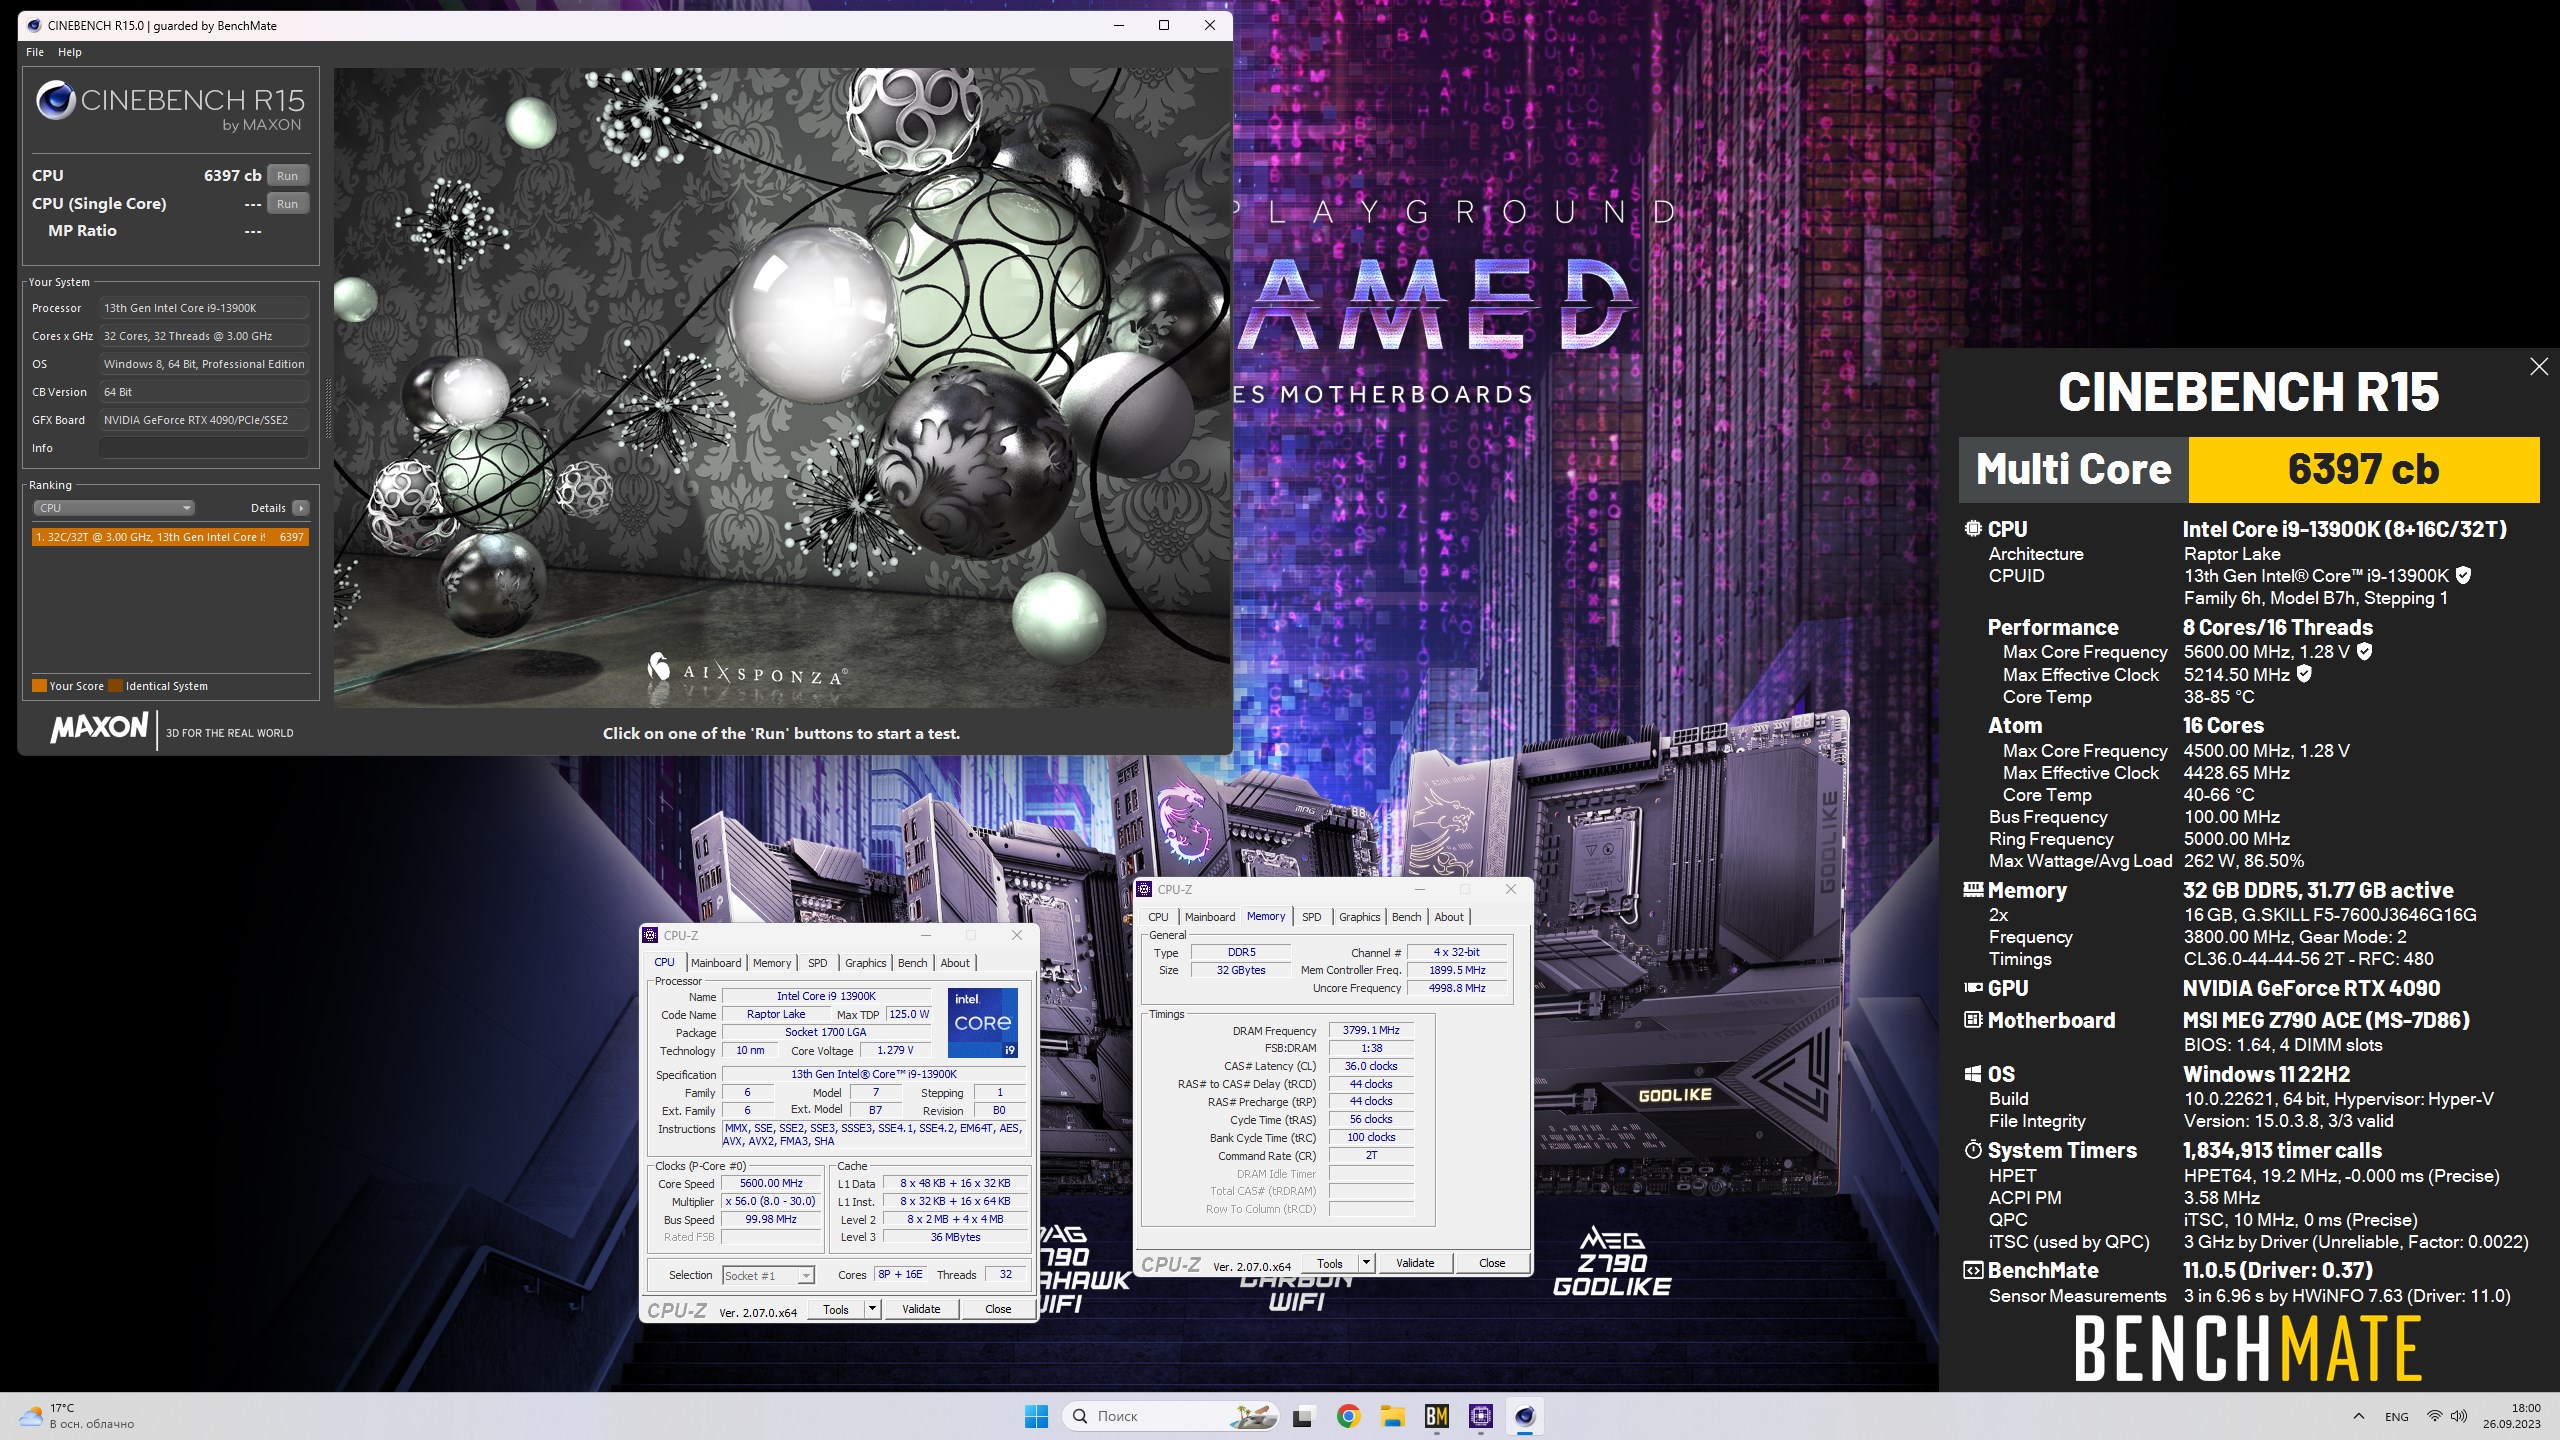
Task: Click the CPU chip icon in BenchMate
Action: coord(1973,529)
